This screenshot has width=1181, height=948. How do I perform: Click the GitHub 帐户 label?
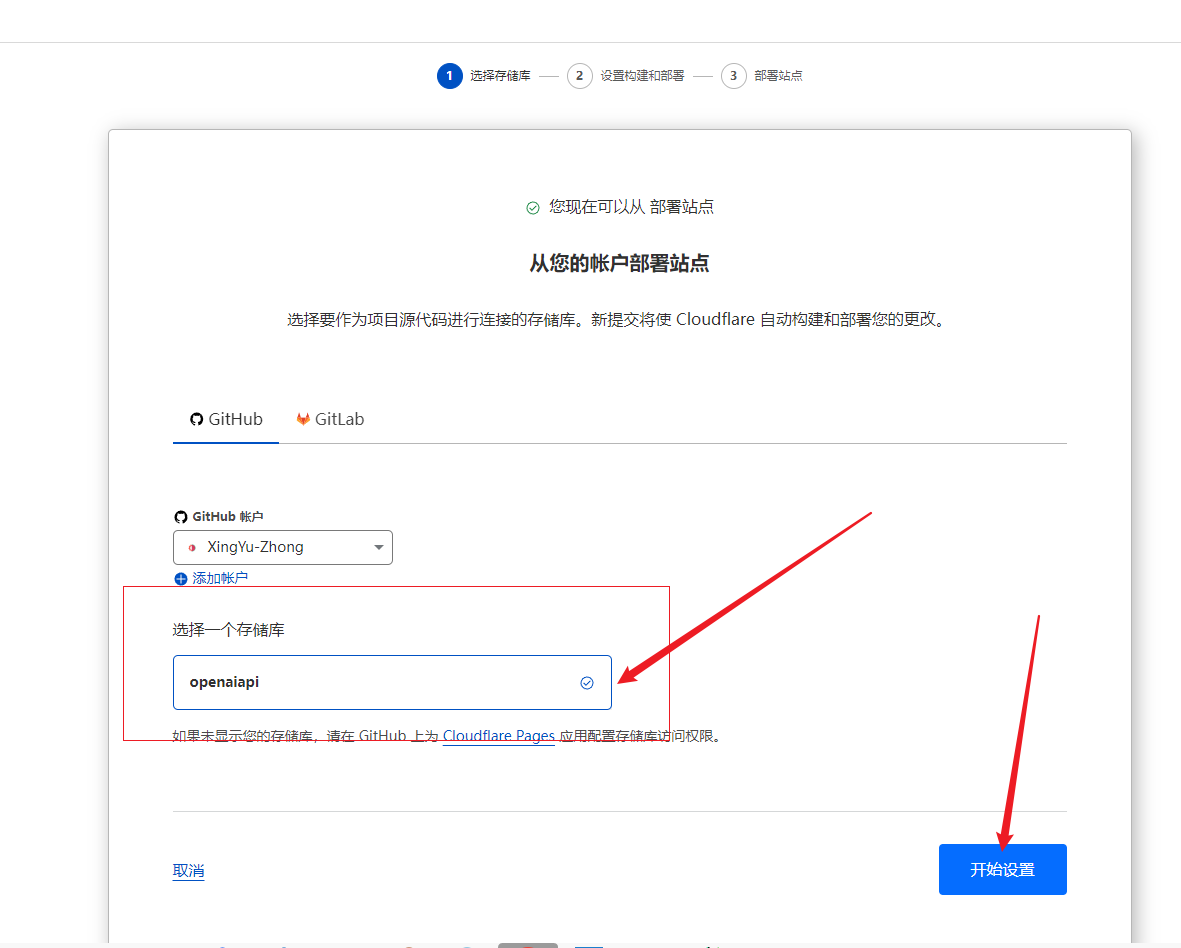pos(227,517)
